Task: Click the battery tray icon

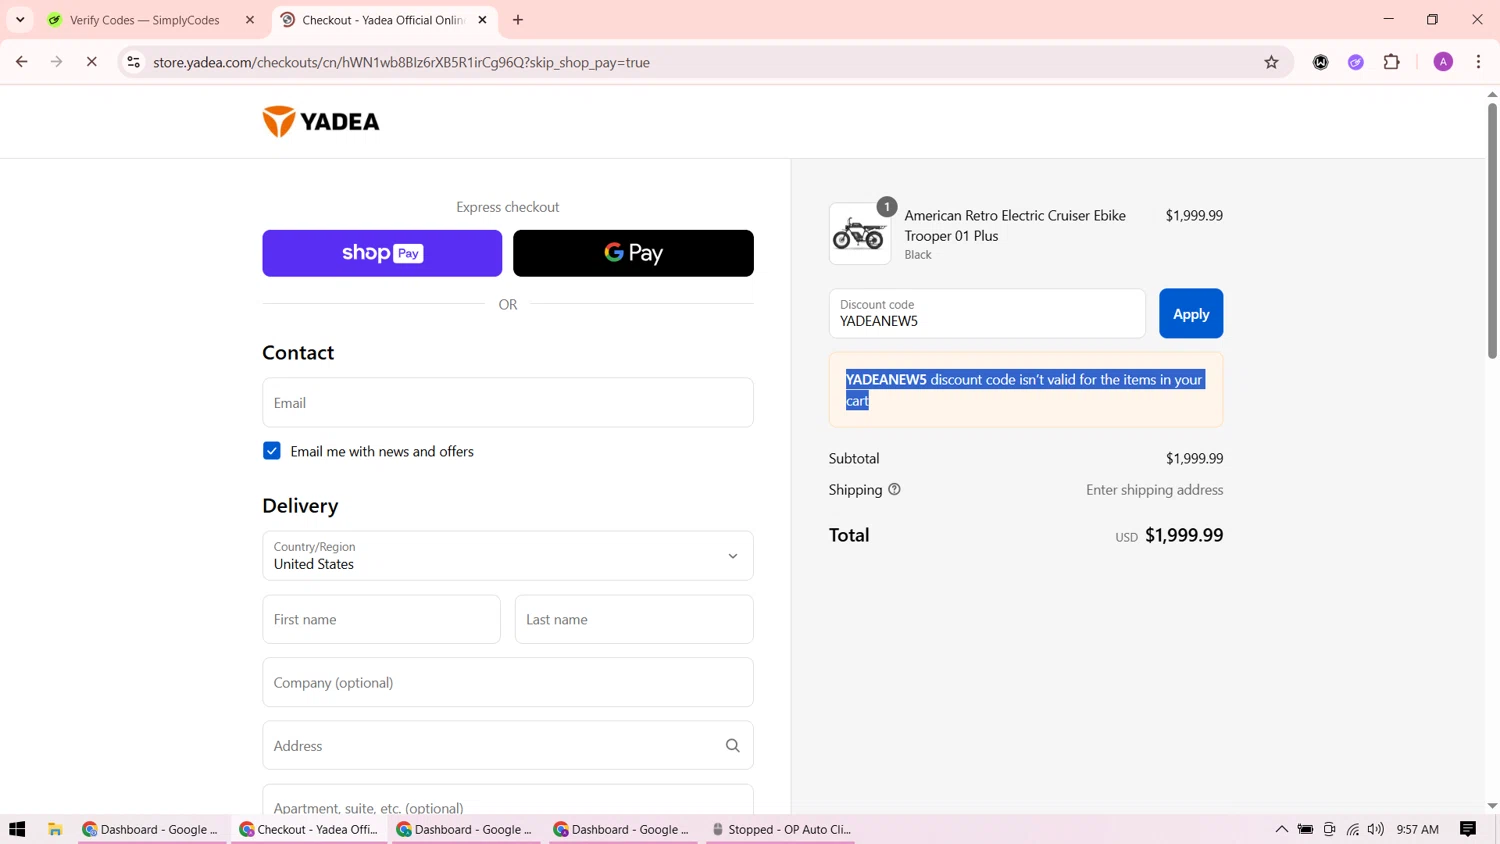Action: (x=1306, y=829)
